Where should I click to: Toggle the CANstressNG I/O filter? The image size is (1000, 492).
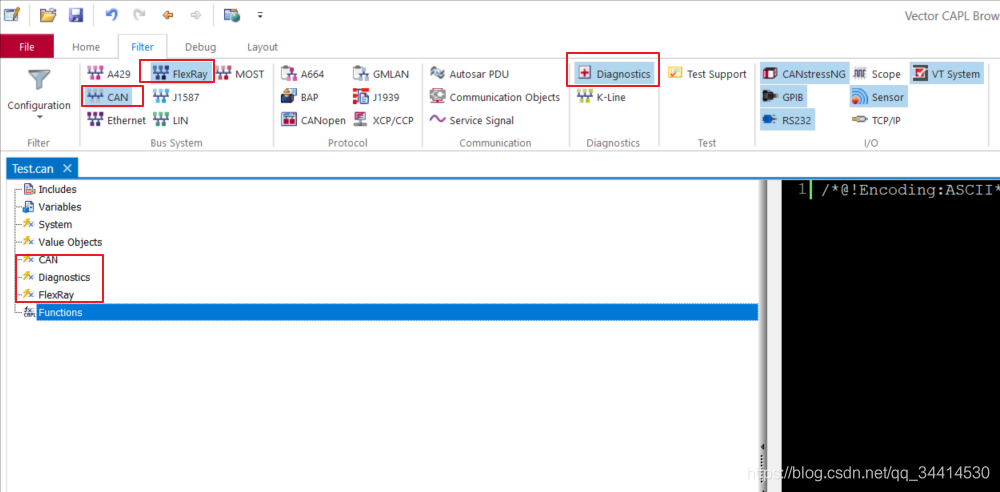click(804, 74)
